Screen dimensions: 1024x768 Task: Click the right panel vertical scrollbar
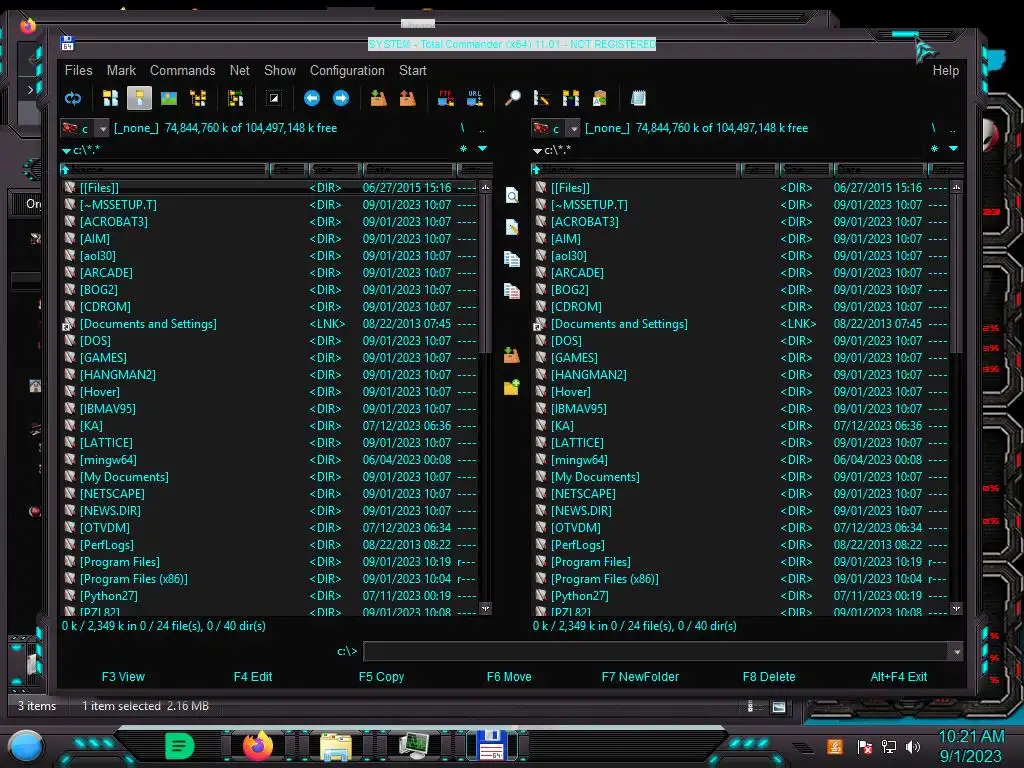coord(956,398)
